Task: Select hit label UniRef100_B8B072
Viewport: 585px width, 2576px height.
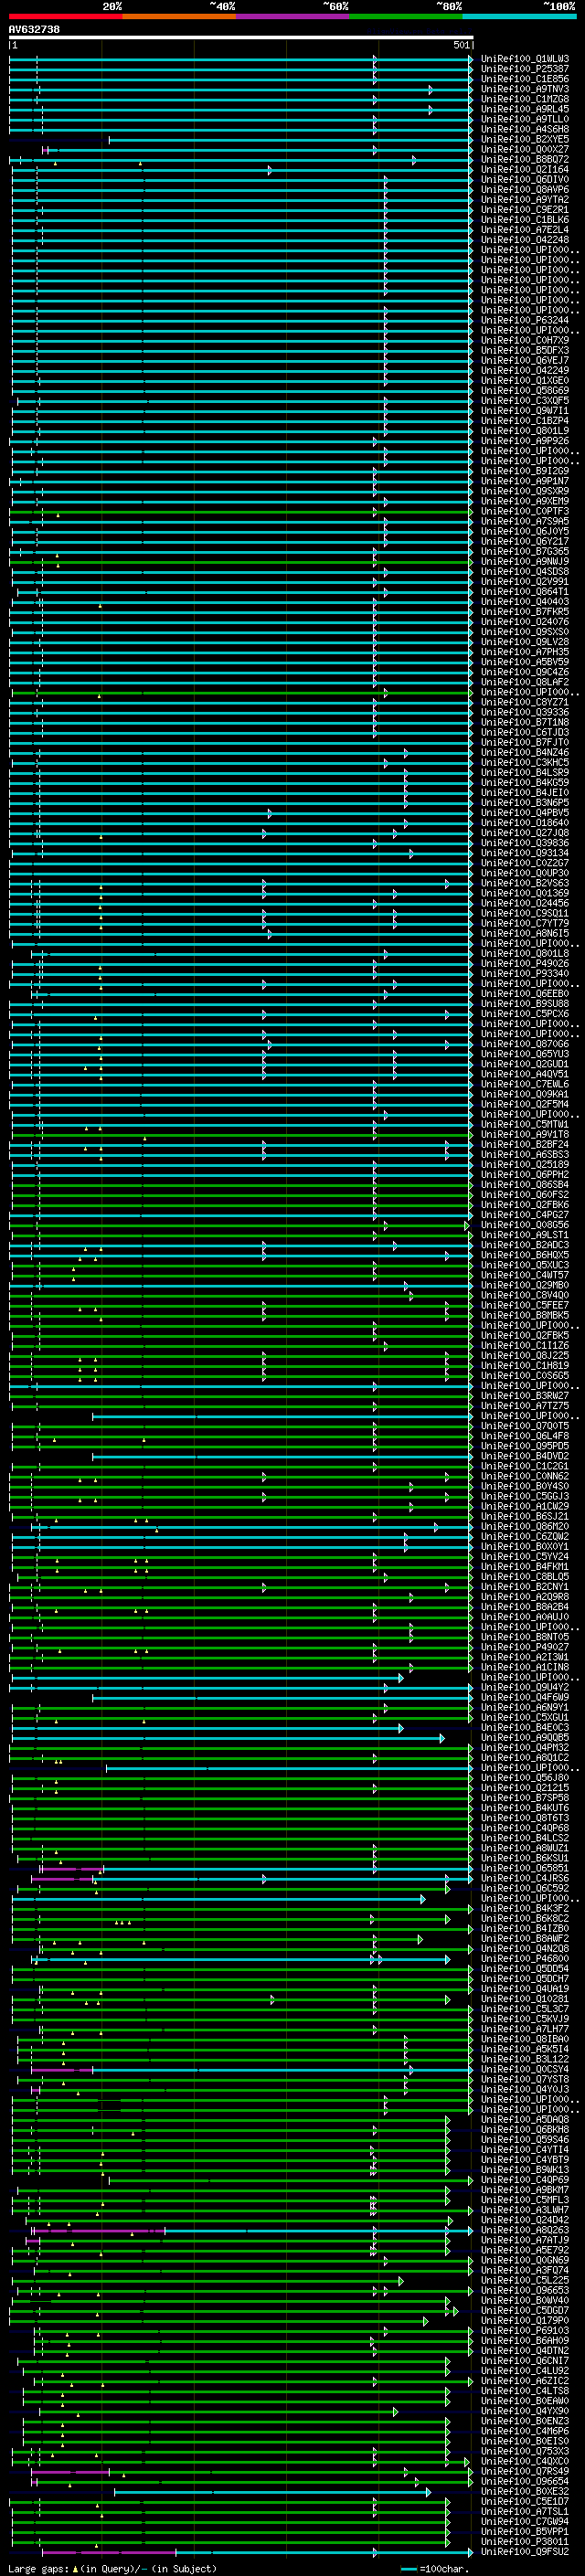Action: point(525,159)
